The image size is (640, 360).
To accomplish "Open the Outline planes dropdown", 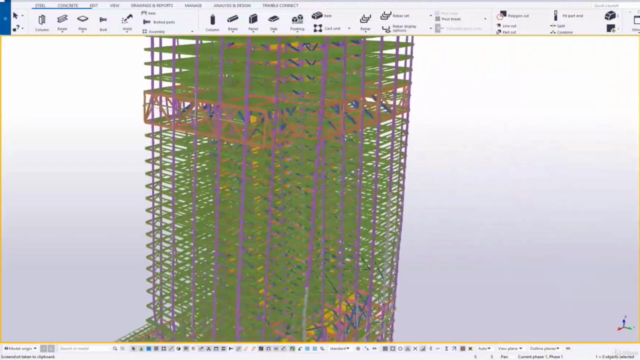I will 544,349.
